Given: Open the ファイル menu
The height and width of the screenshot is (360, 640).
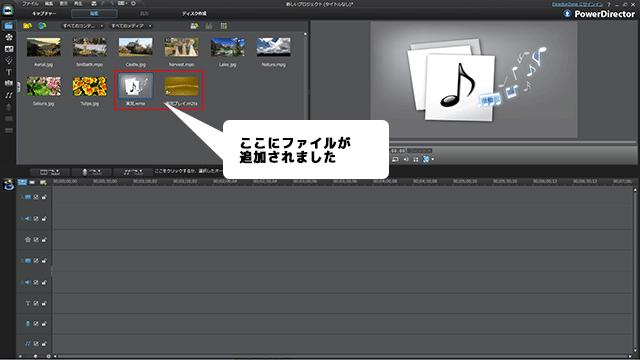Looking at the screenshot, I should coord(30,4).
